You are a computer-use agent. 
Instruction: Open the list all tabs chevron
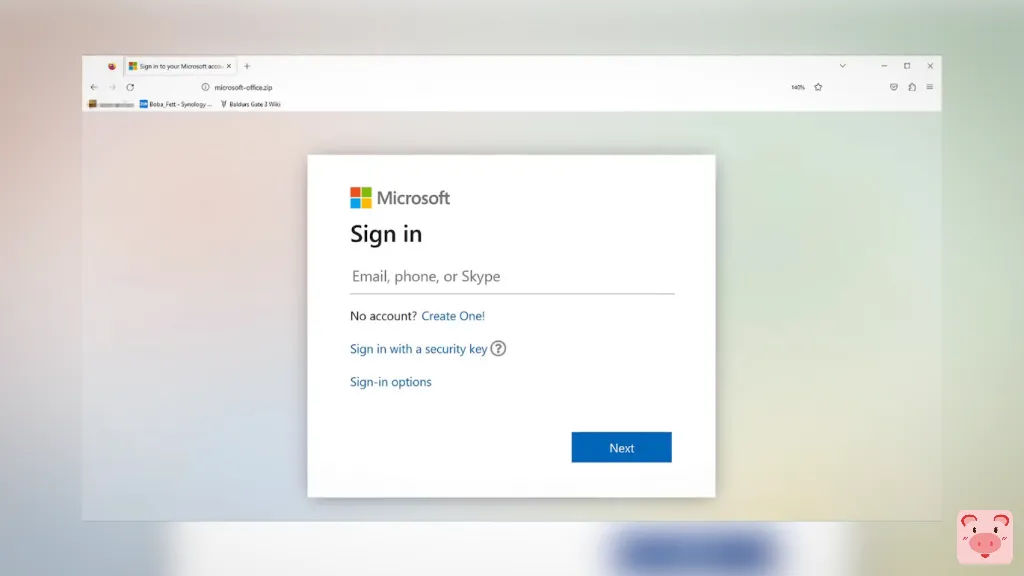pos(842,66)
